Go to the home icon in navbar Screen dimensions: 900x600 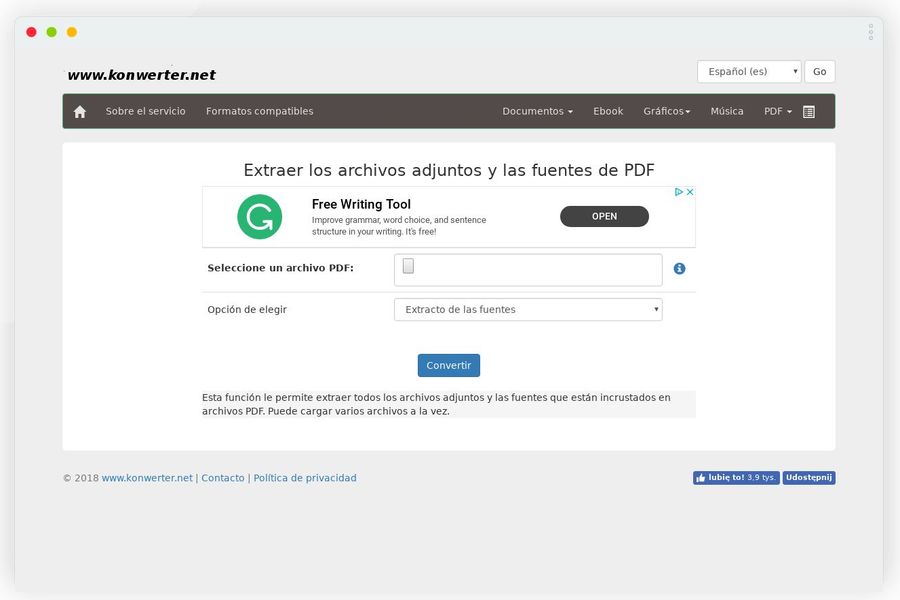coord(80,111)
